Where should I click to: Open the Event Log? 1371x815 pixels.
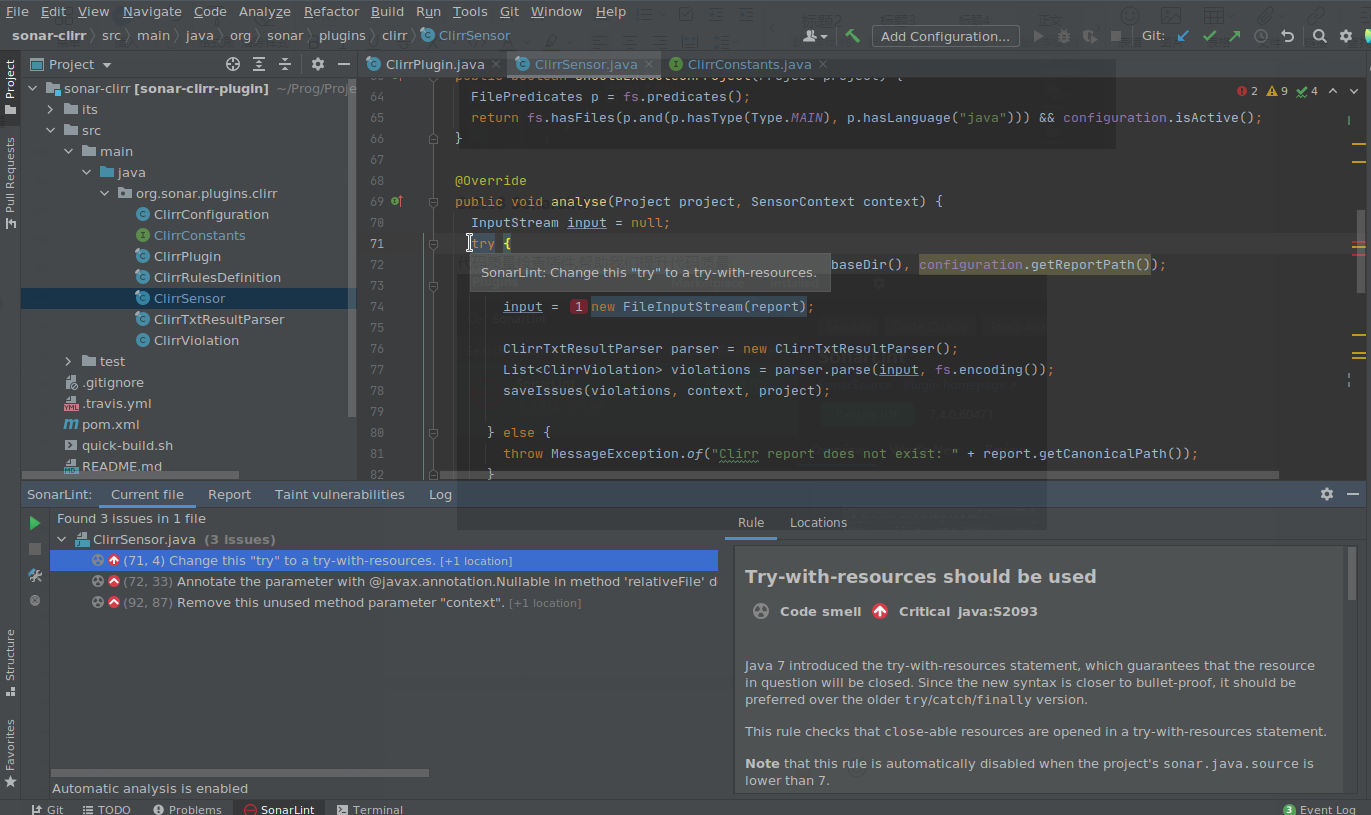pyautogui.click(x=1320, y=809)
